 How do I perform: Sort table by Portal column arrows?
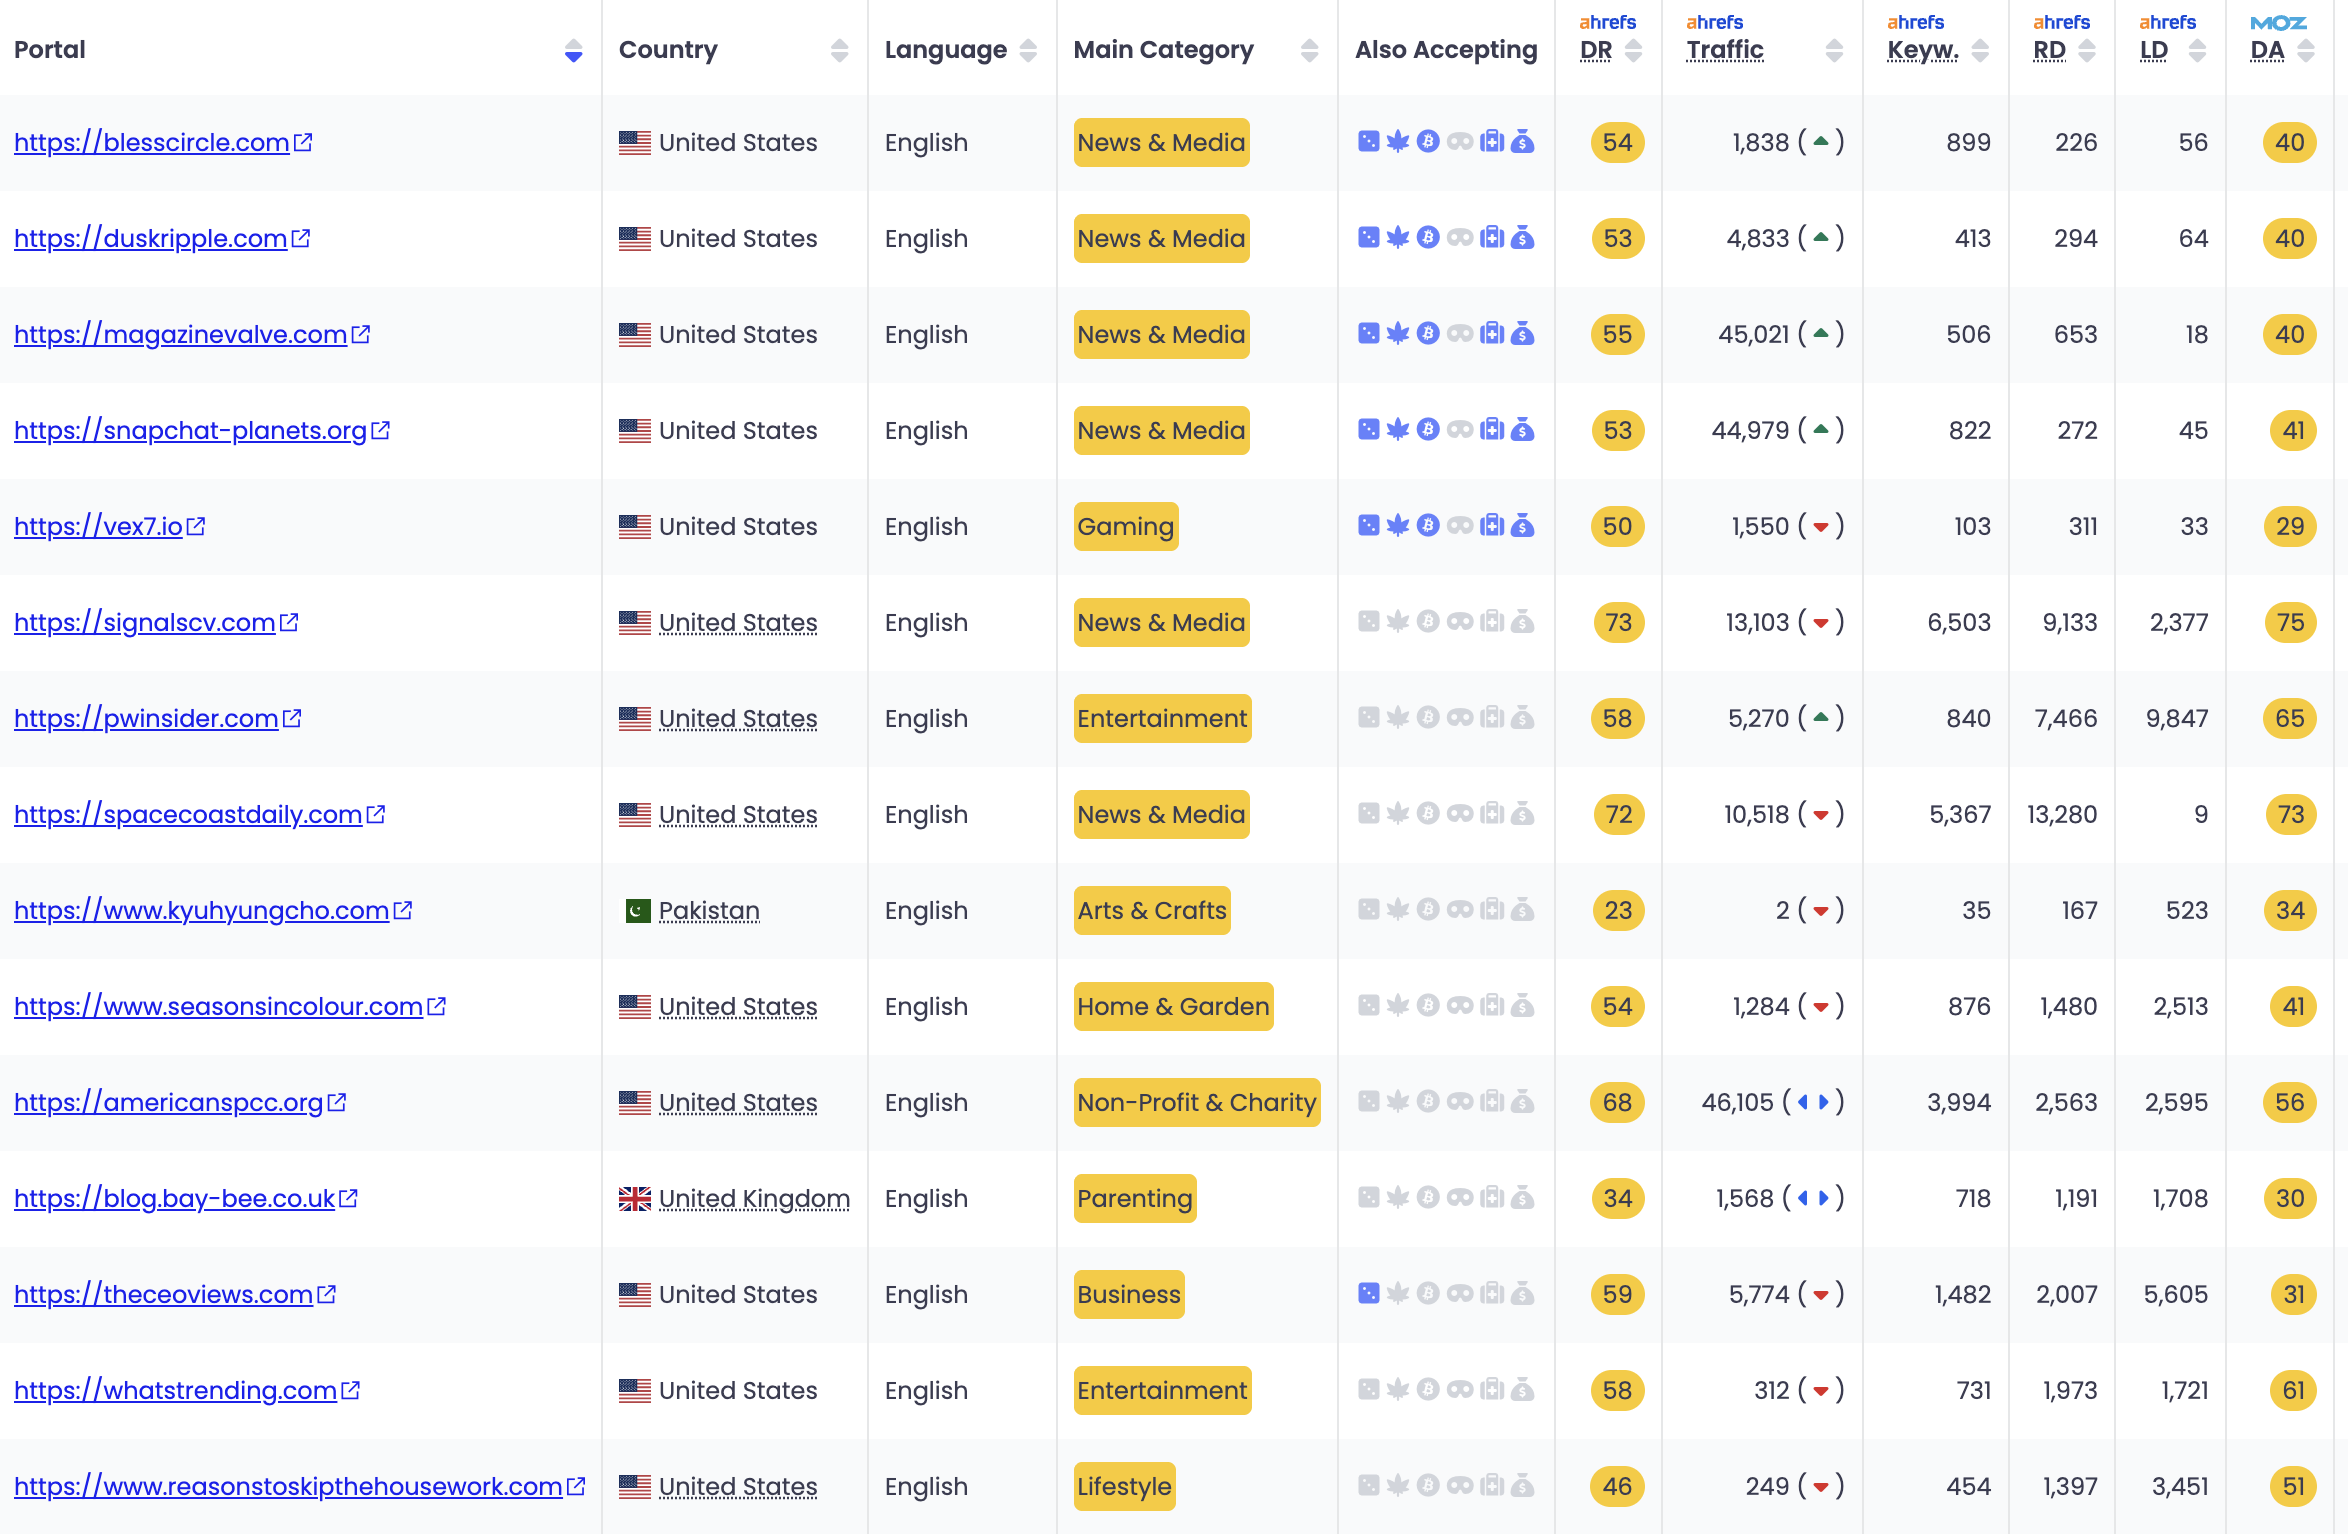573,51
